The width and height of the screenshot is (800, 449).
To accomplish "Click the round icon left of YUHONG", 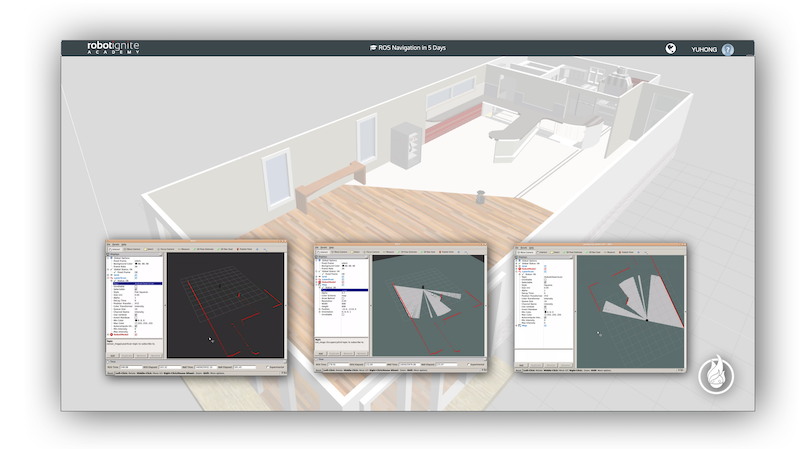I will [670, 48].
